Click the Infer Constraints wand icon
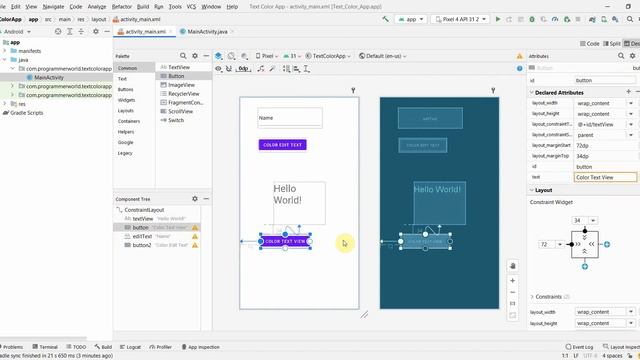The width and height of the screenshot is (640, 360). (x=272, y=69)
